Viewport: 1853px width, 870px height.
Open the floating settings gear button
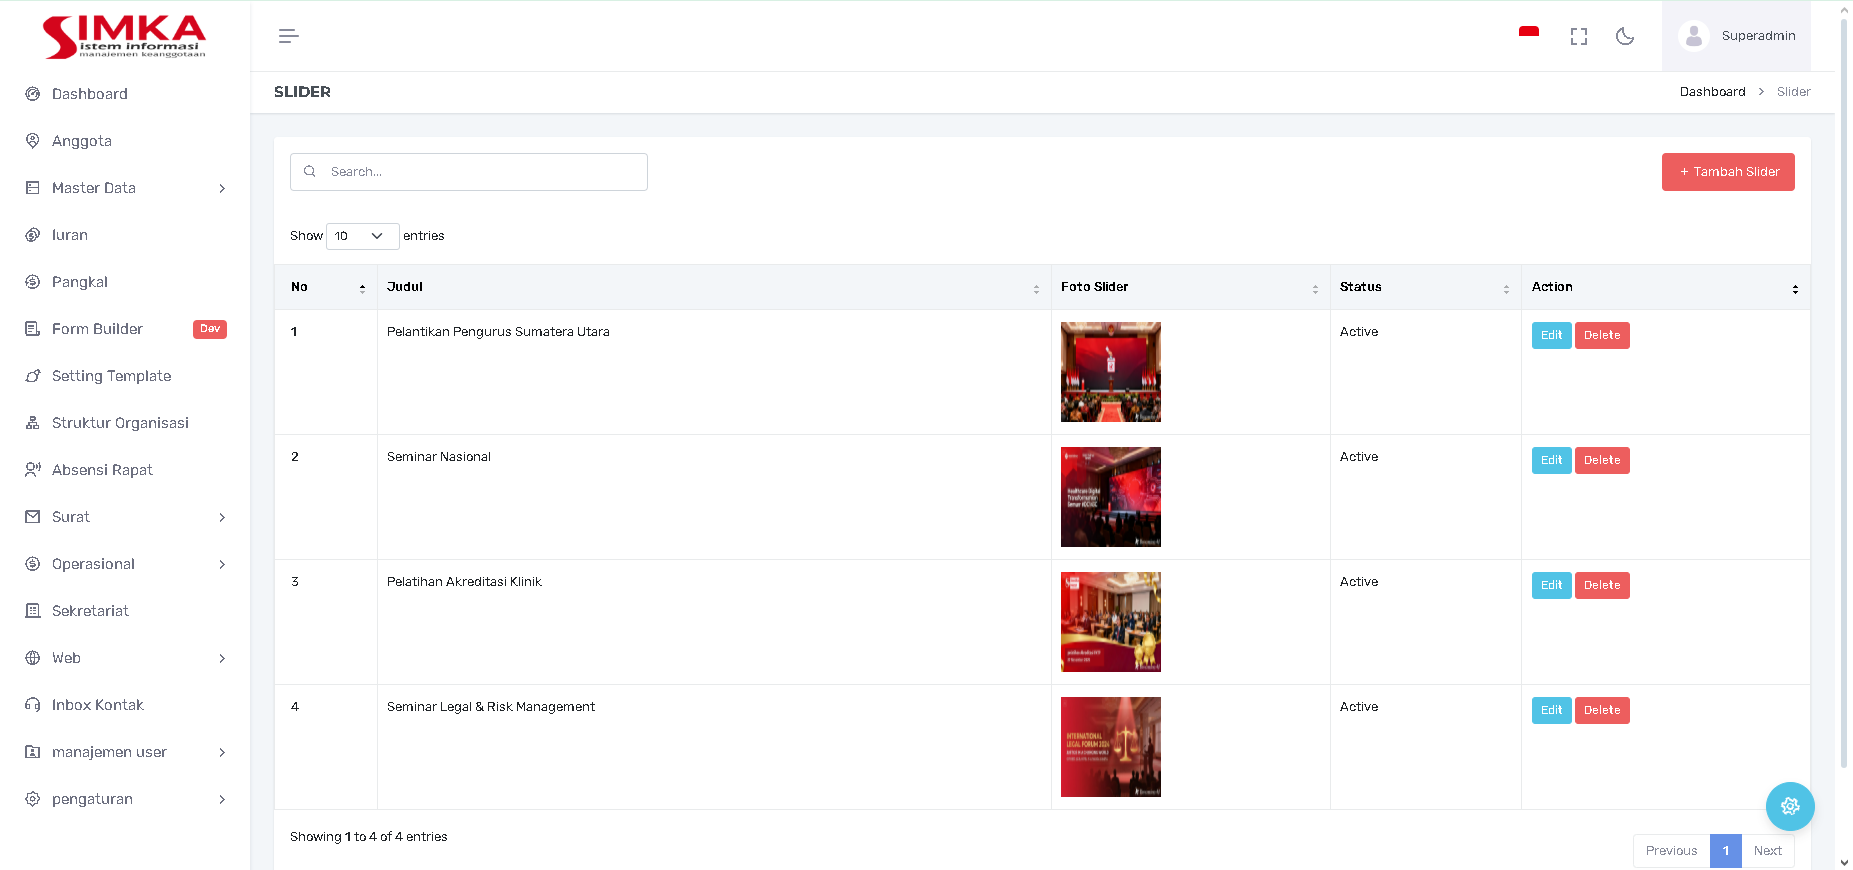pos(1789,806)
